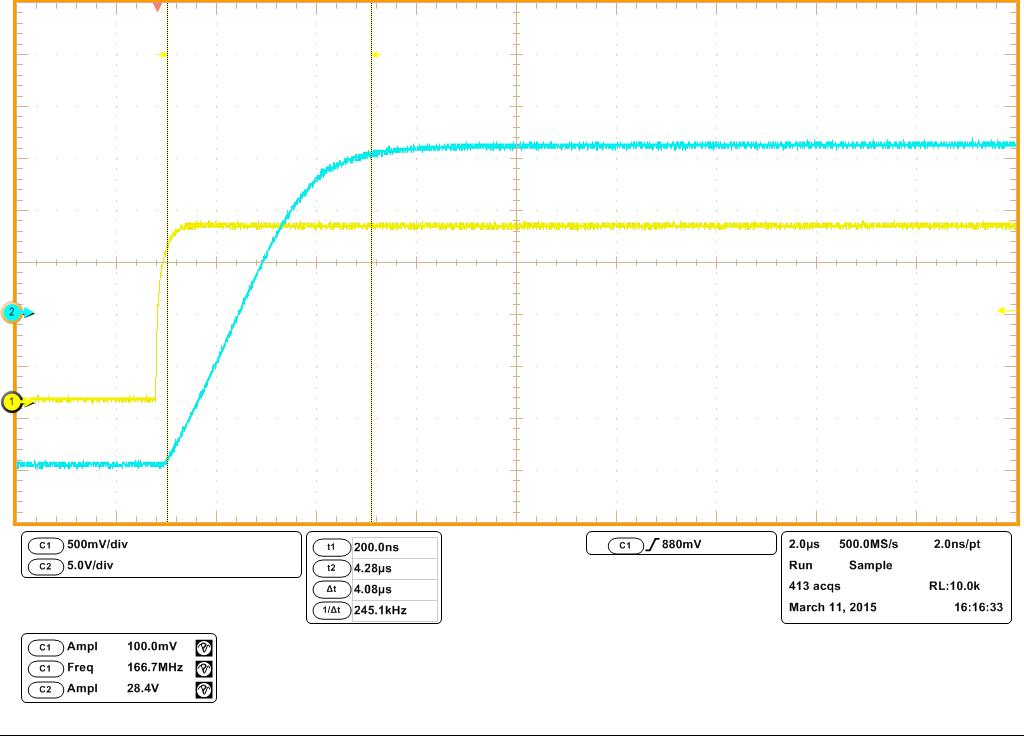
Task: Click the channel 2 ground marker
Action: (12, 313)
